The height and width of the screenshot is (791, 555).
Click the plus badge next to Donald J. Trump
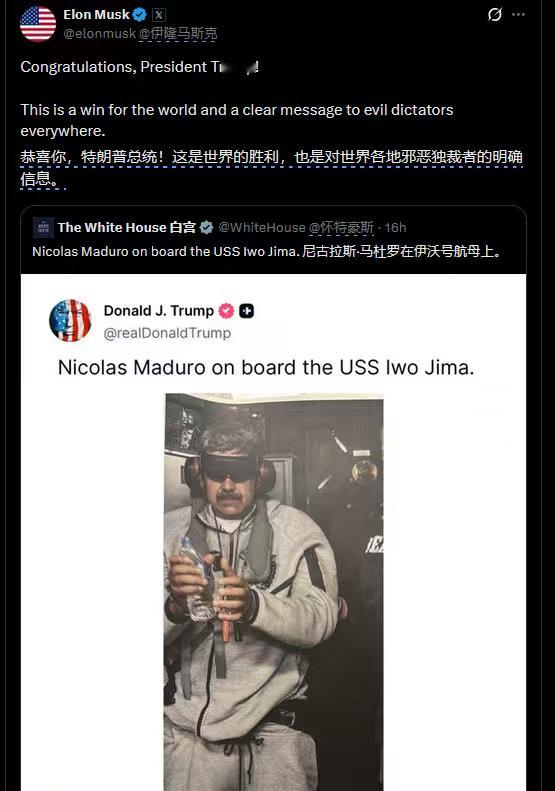247,311
